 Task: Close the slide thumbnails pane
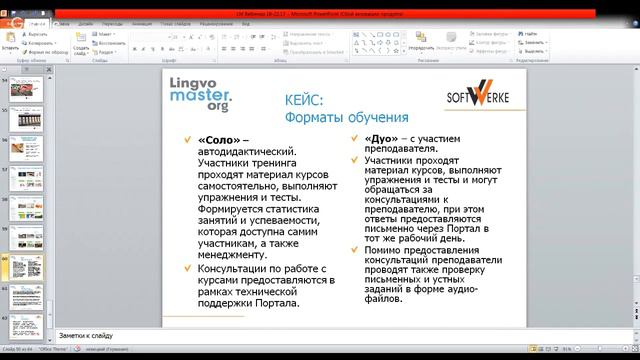(x=49, y=70)
